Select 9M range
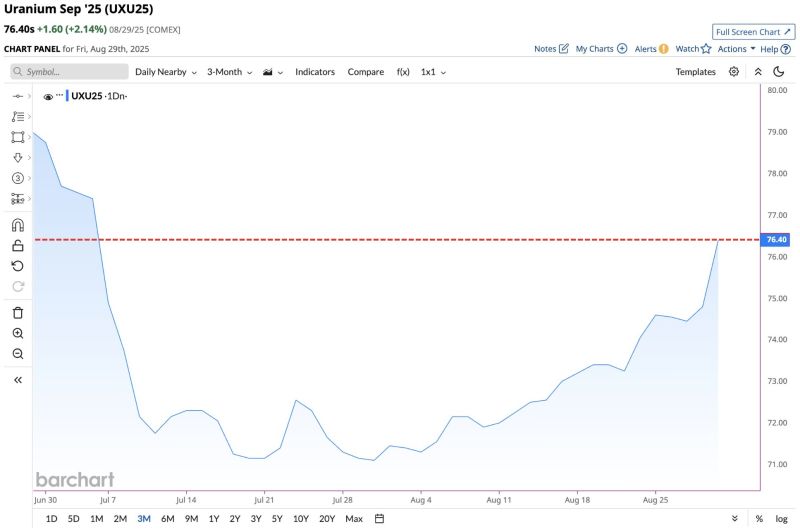Viewport: 800px width, 532px height. point(191,519)
